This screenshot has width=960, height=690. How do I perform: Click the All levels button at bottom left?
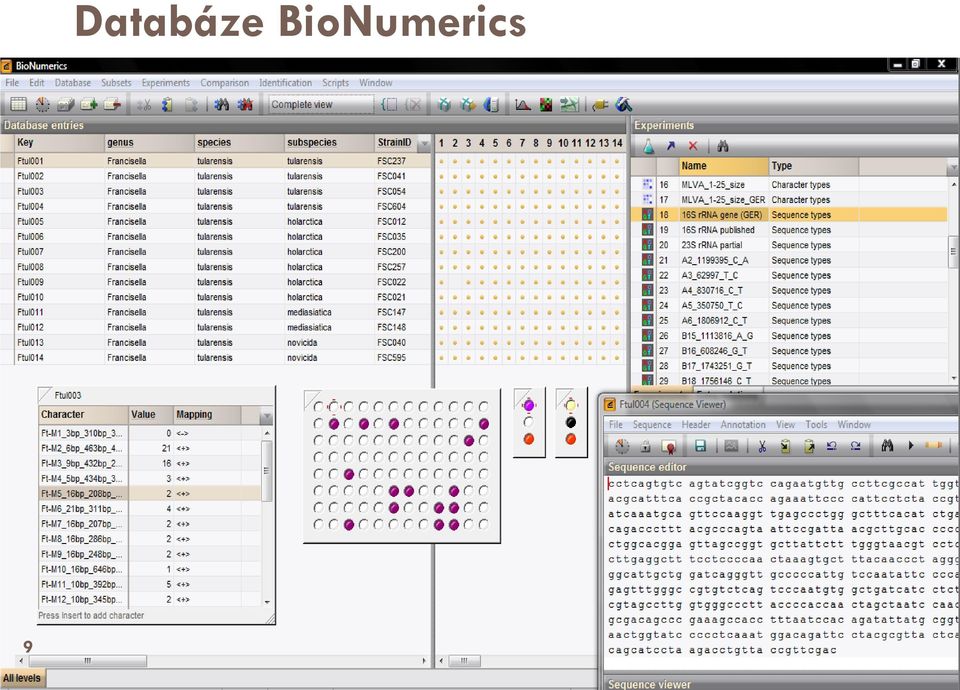click(x=22, y=678)
